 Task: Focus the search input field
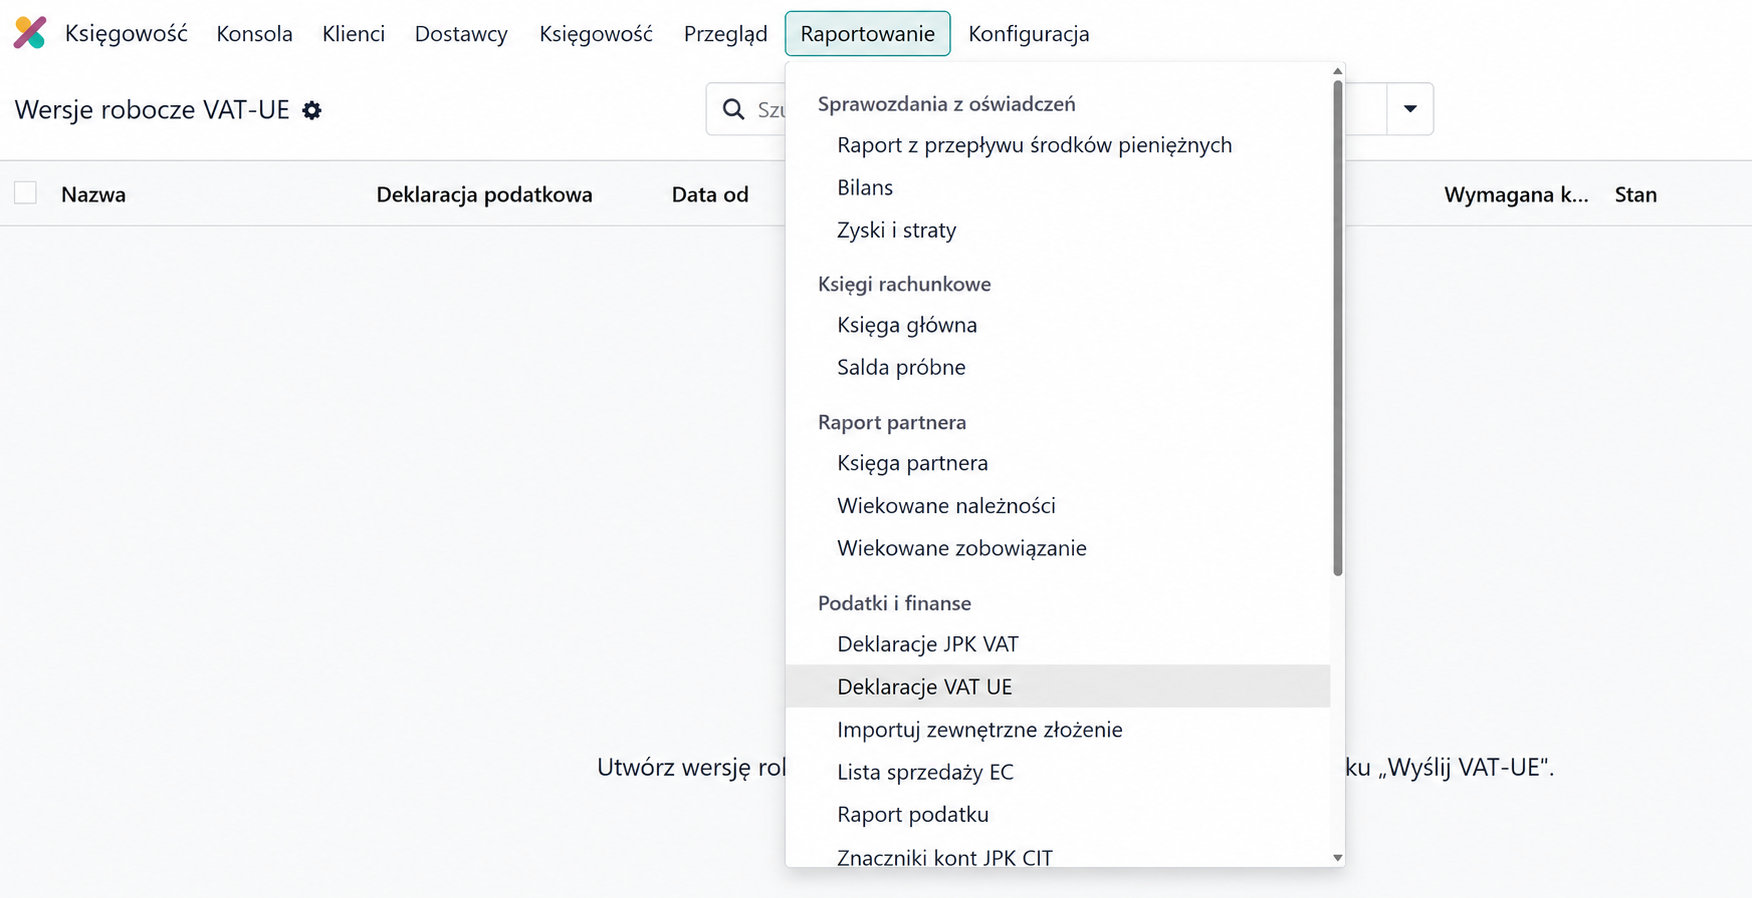[770, 109]
